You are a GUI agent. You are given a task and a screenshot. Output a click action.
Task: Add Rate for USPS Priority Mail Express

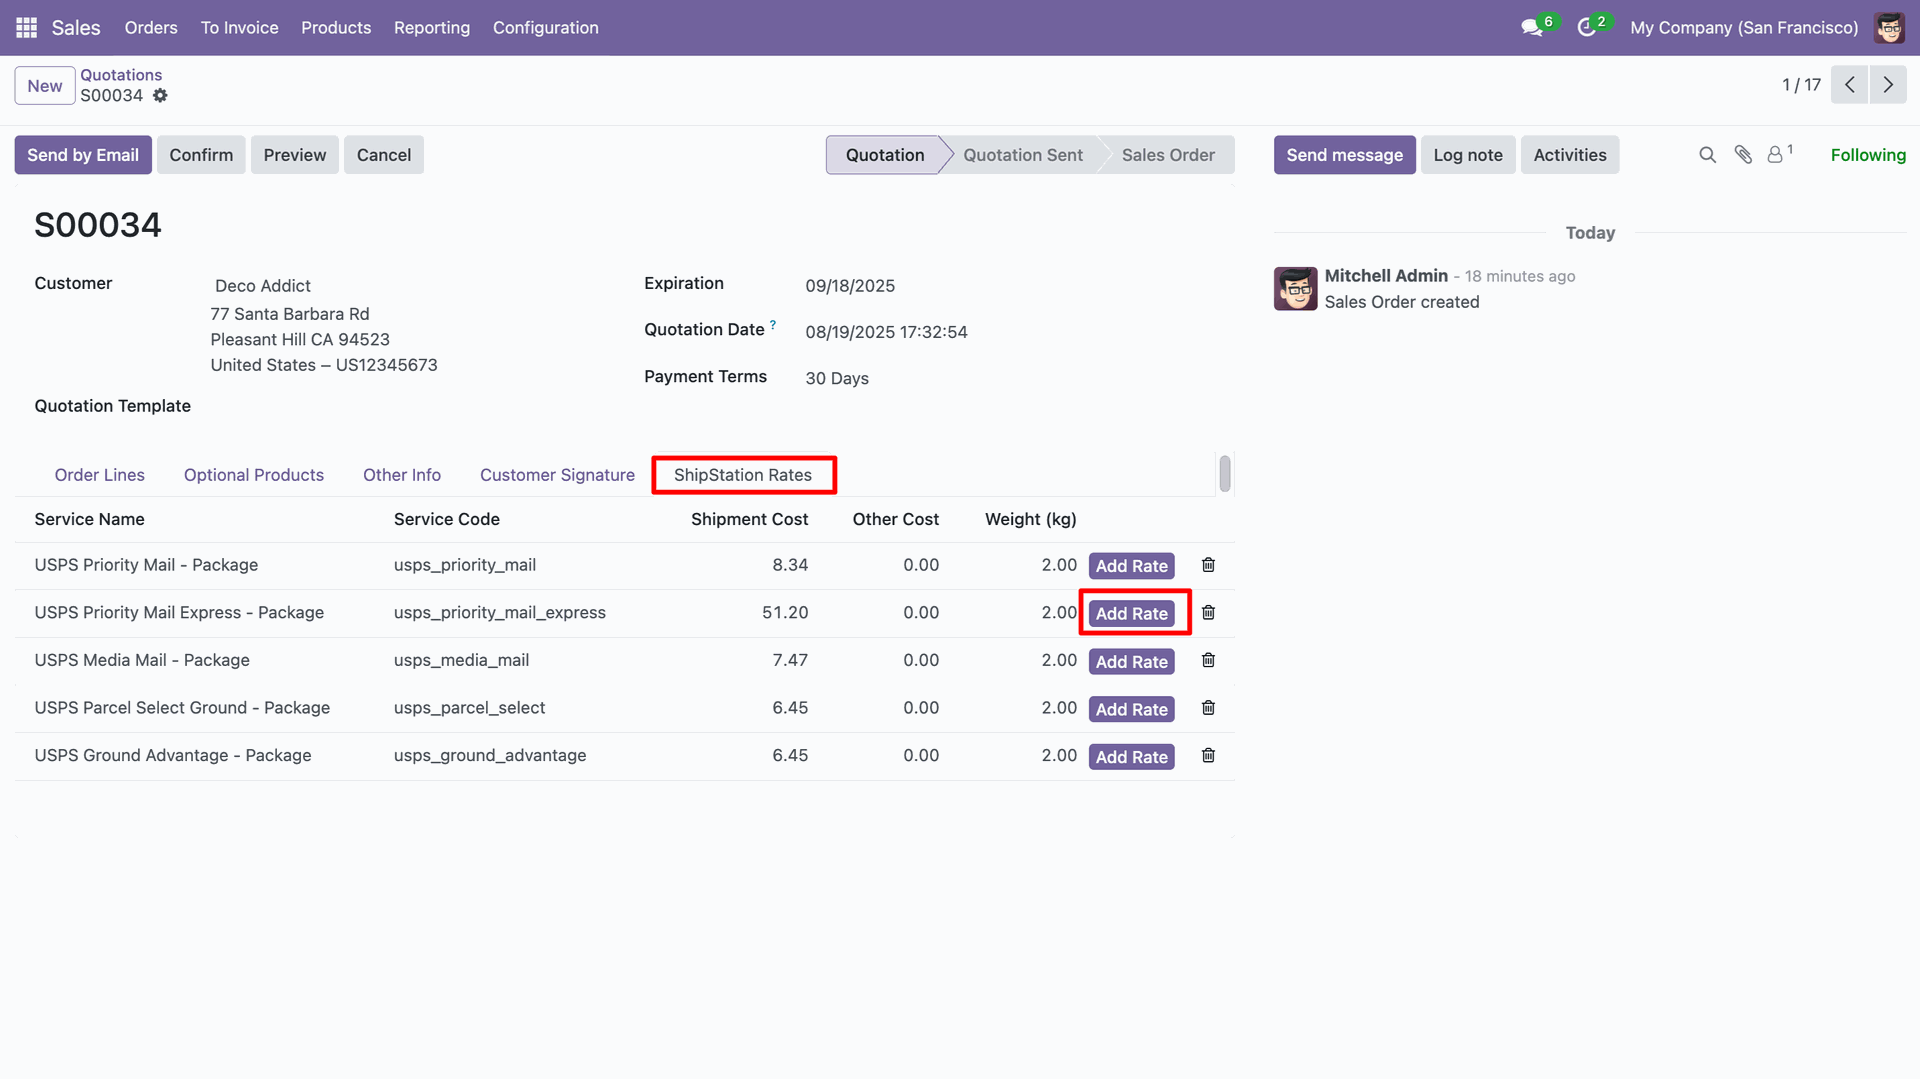(1131, 614)
